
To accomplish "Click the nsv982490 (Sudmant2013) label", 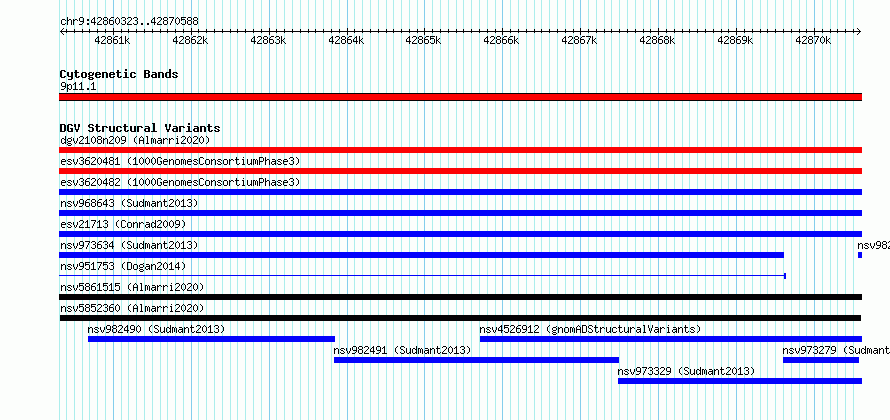I will point(157,329).
